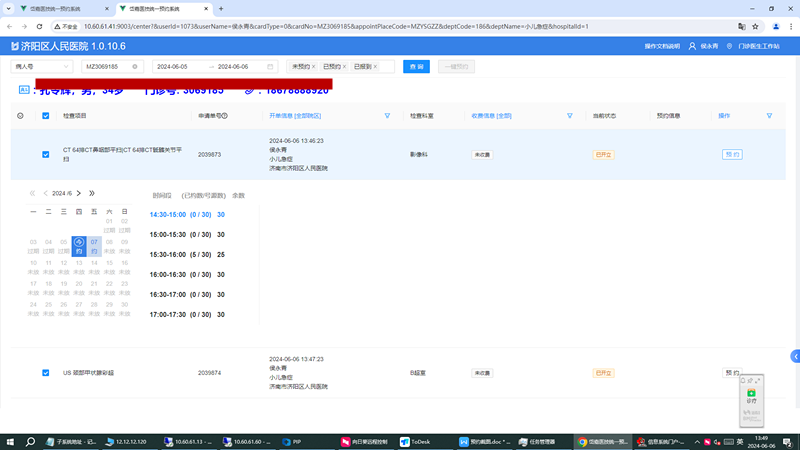Jump to previous year in calendar

pos(32,193)
